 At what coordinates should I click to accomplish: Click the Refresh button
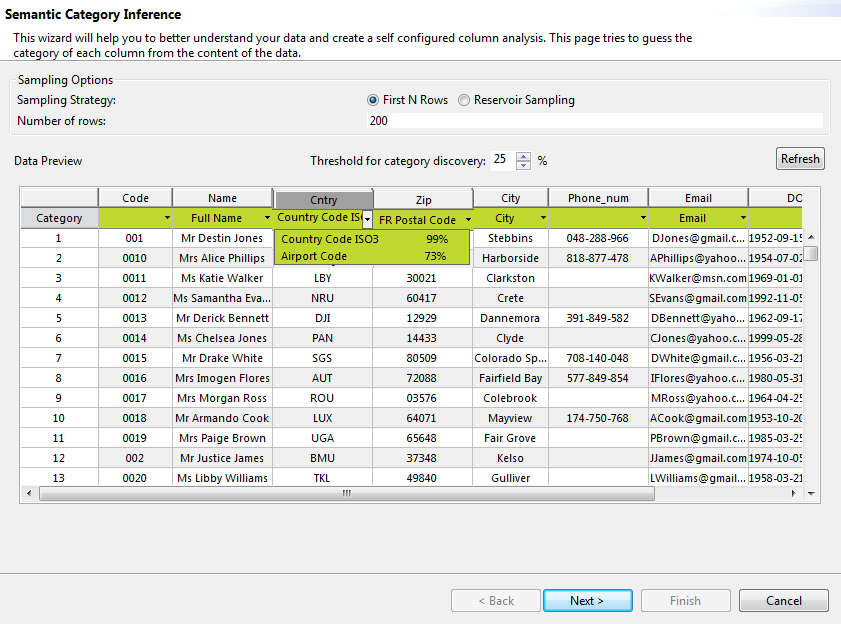pos(800,158)
